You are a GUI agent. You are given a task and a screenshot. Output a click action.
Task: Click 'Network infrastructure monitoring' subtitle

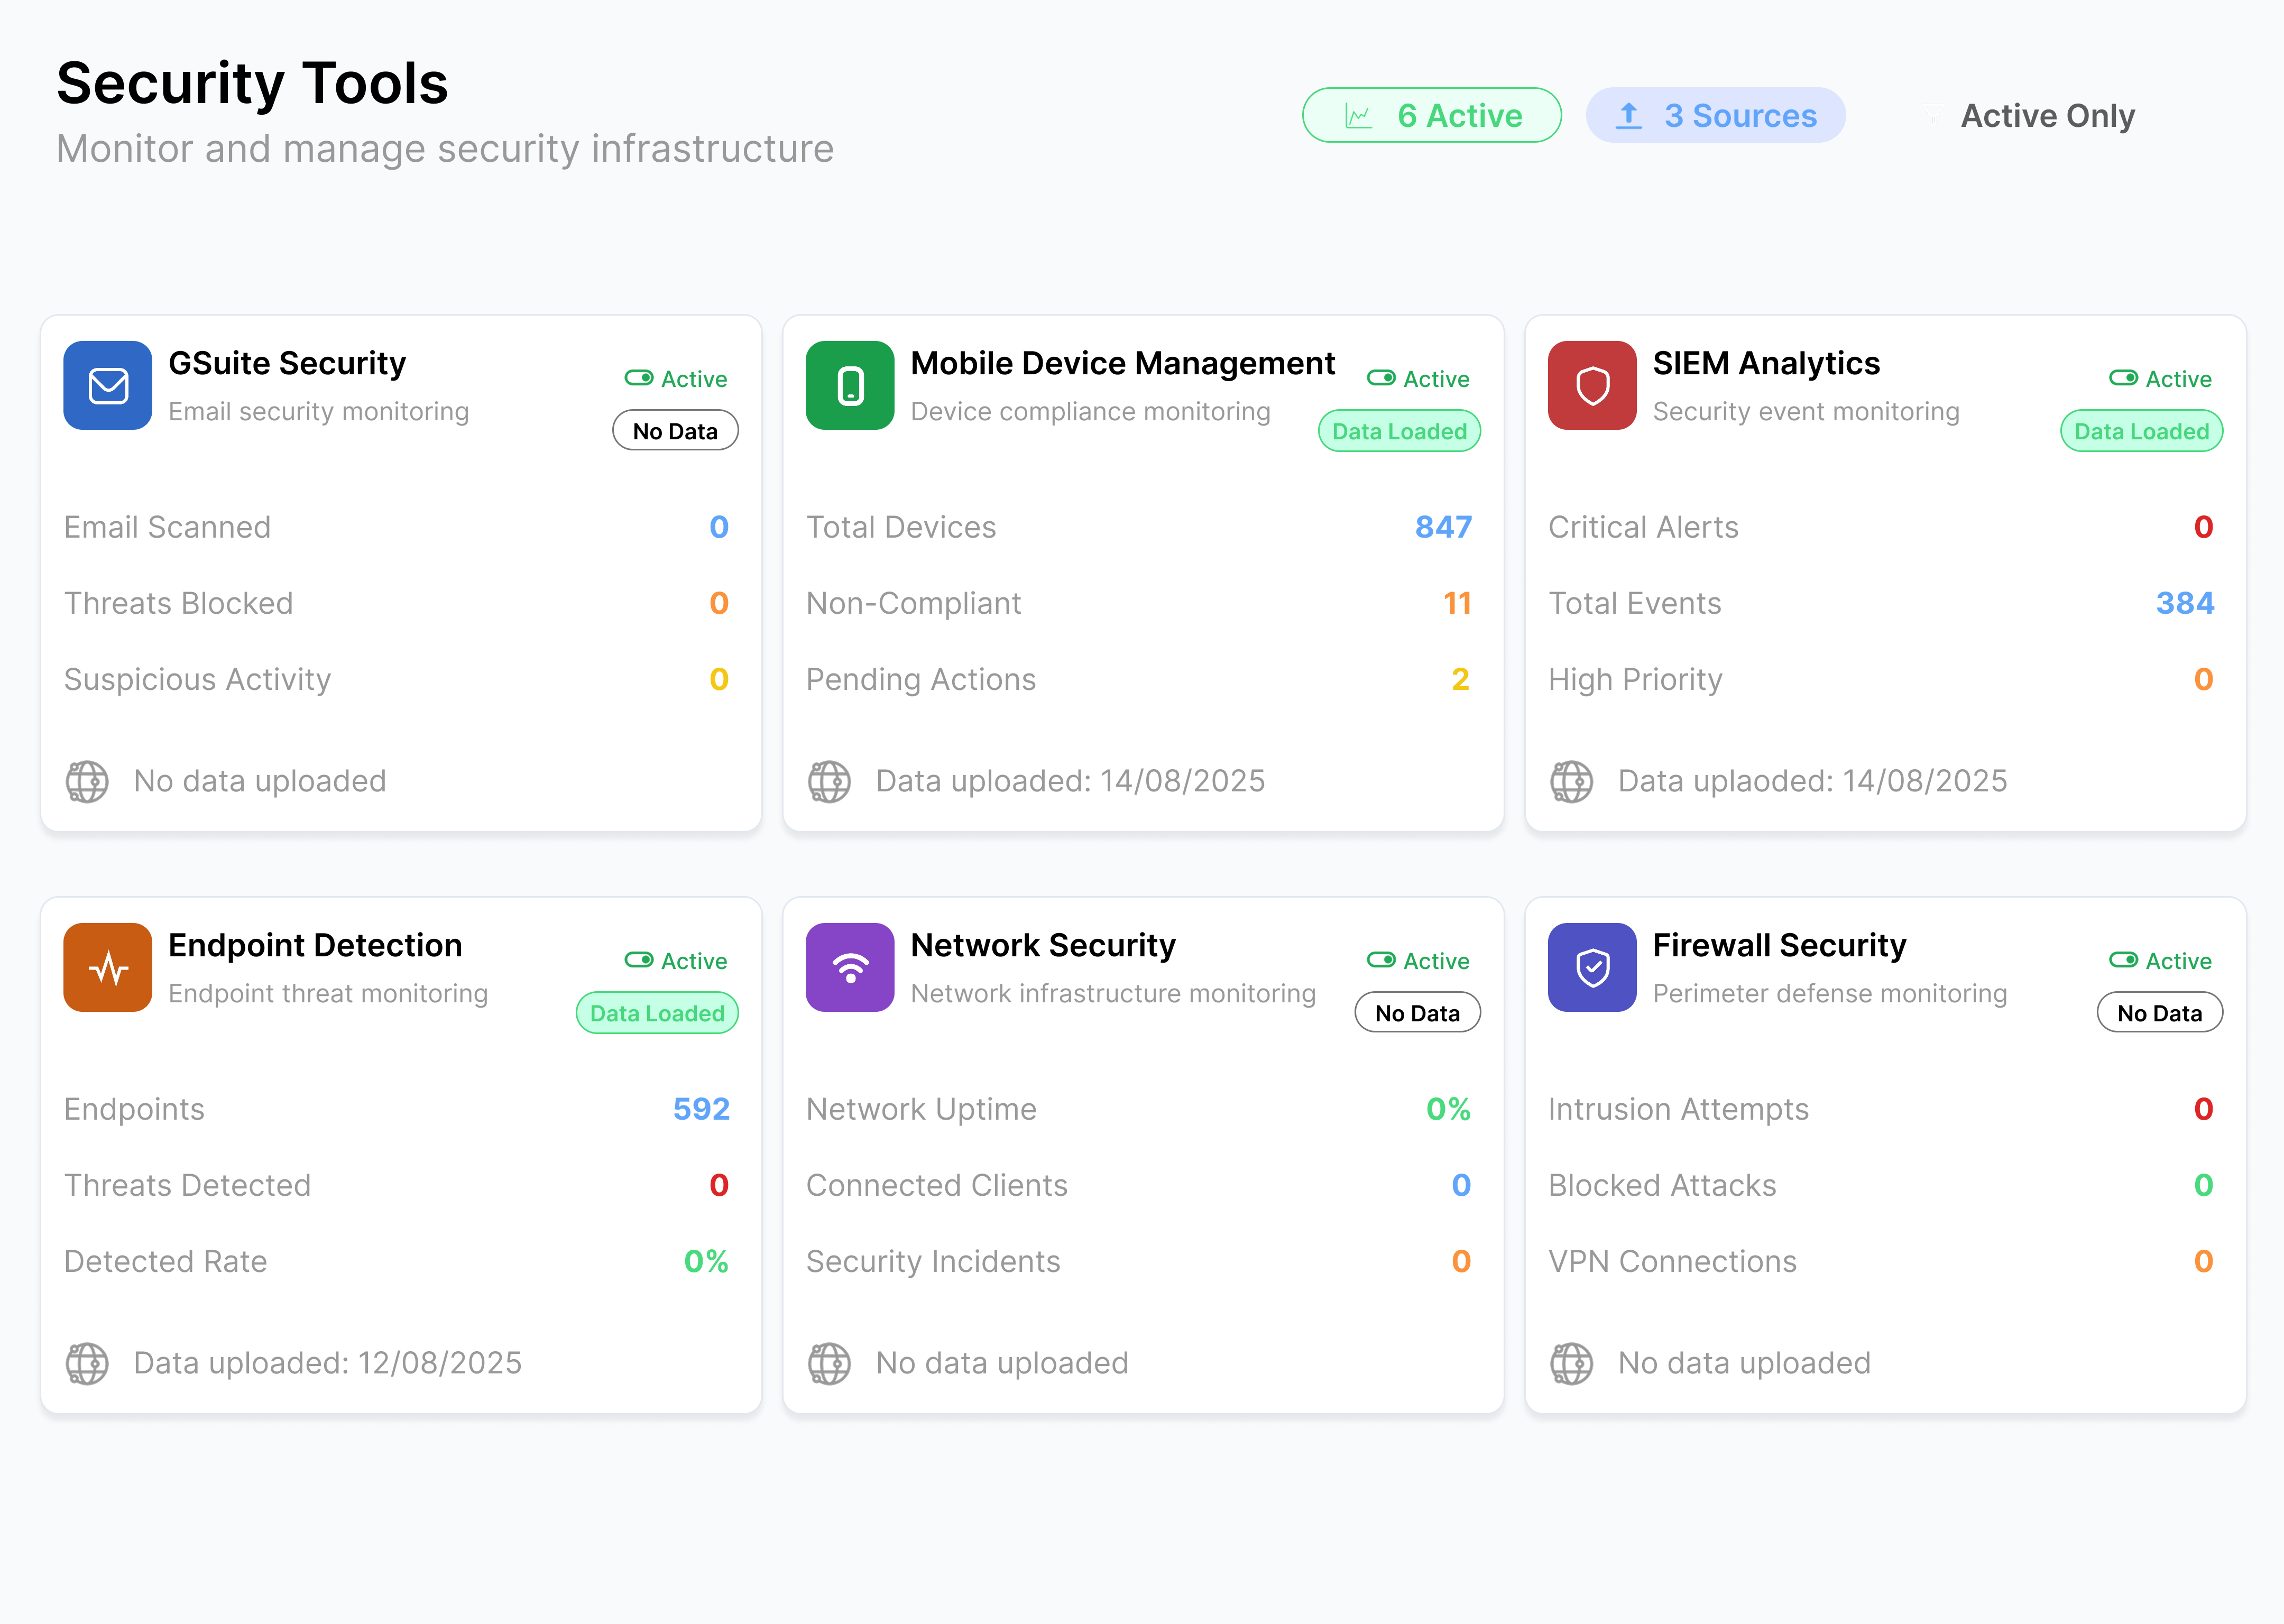click(1113, 993)
